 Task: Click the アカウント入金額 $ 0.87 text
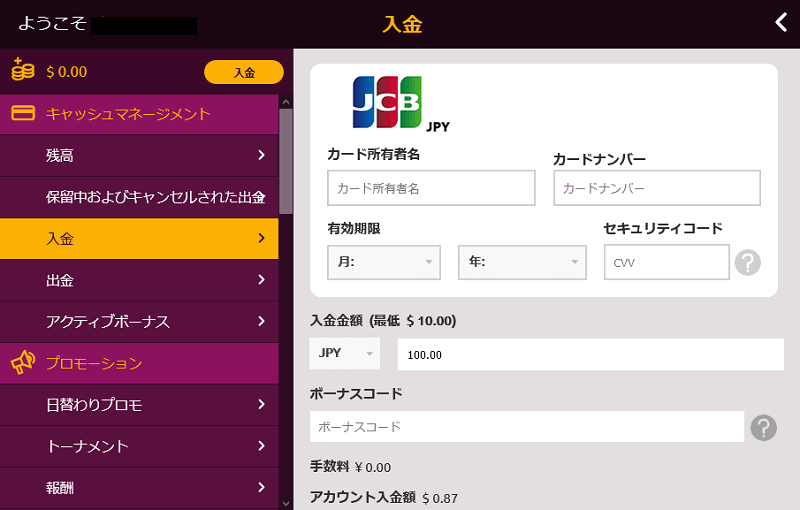(384, 497)
